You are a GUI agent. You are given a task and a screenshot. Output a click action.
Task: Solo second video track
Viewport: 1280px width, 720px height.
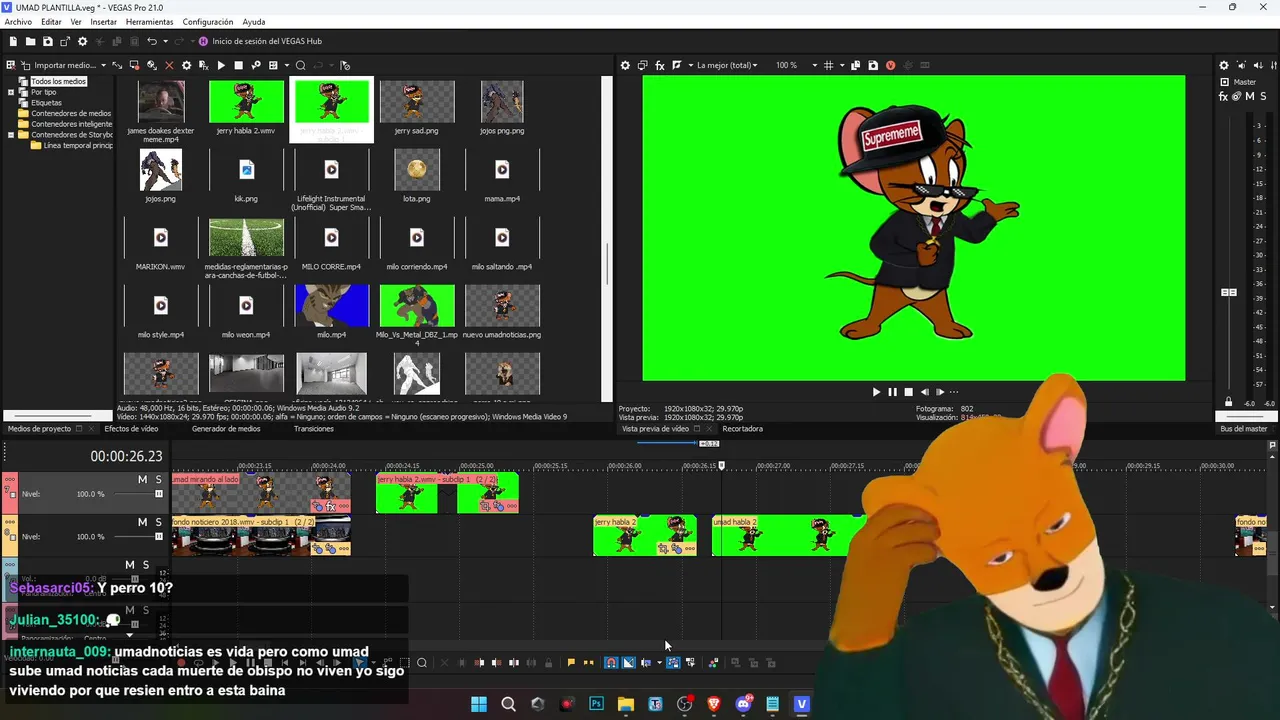click(158, 522)
